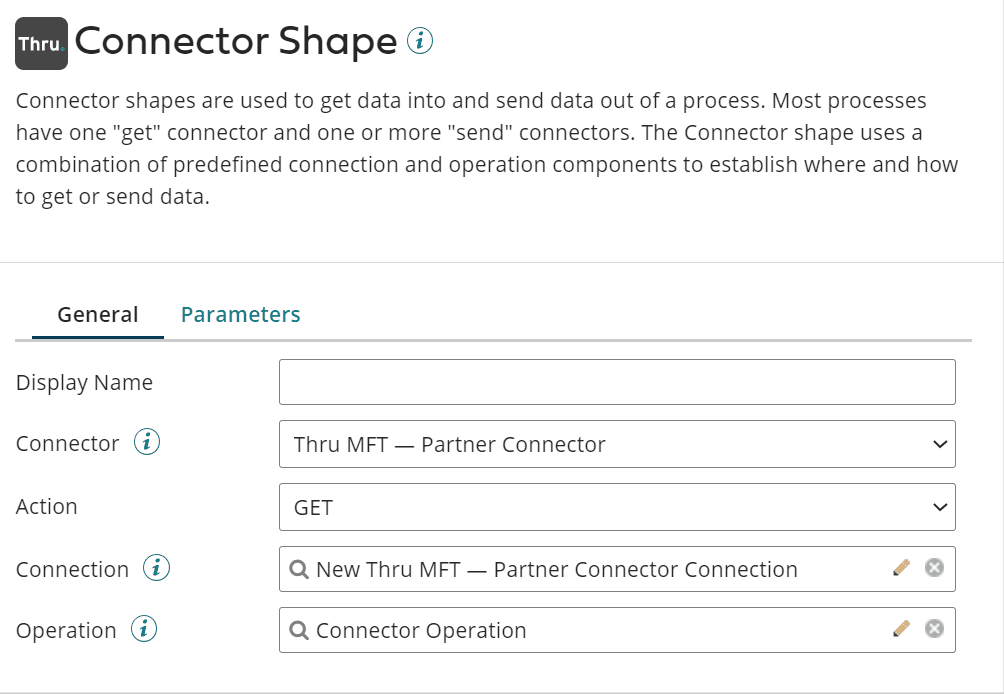The height and width of the screenshot is (694, 1004).
Task: Switch to the General tab
Action: 98,315
